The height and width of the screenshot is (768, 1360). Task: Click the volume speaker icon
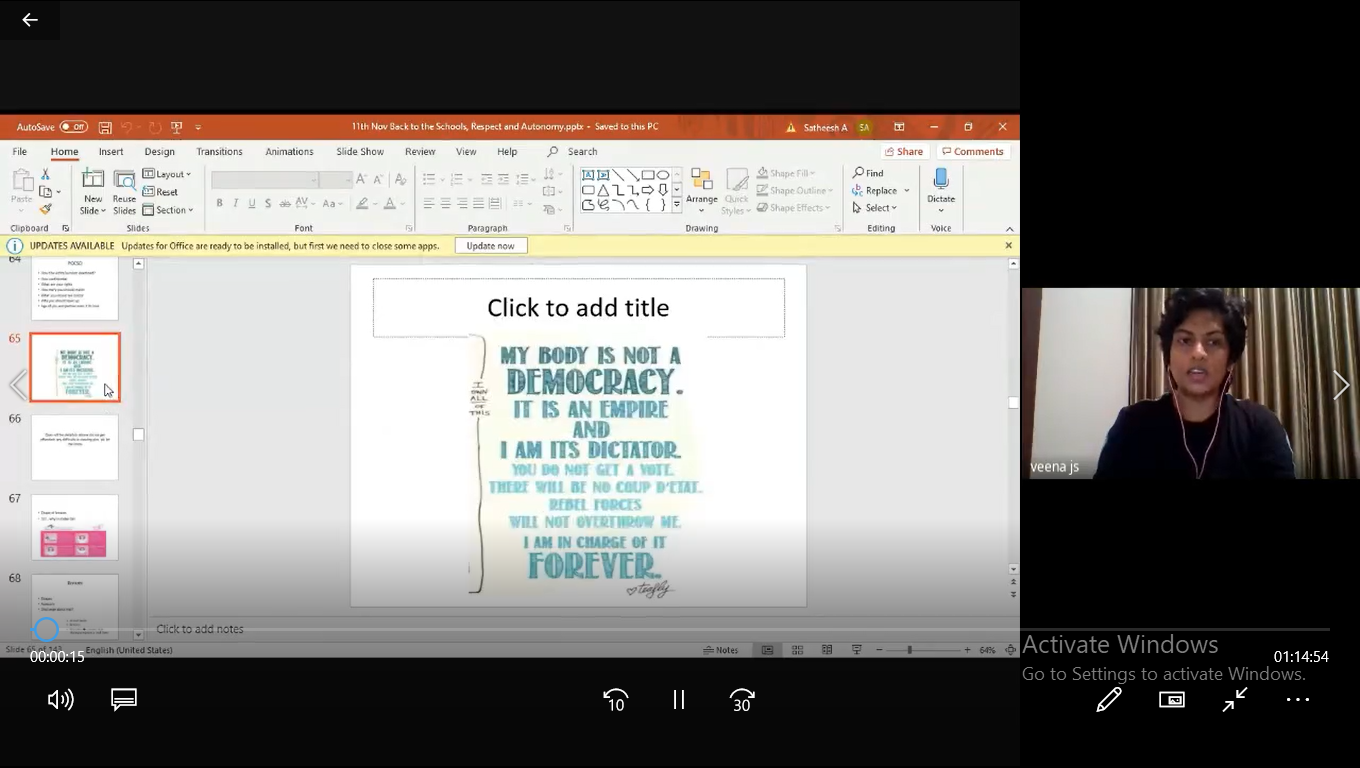61,699
